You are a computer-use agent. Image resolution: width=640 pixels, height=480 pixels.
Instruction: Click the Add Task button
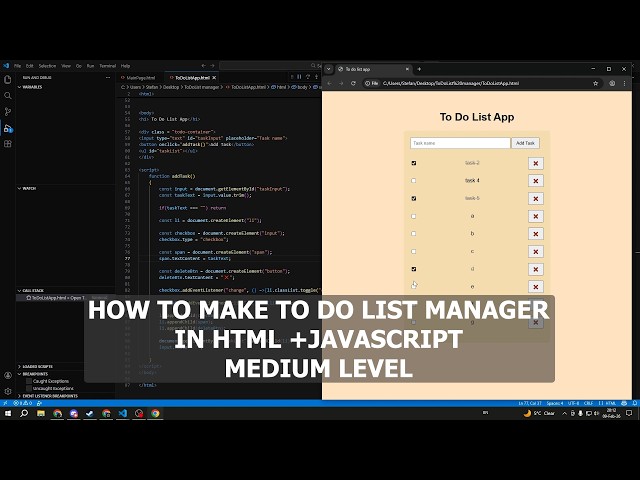point(525,143)
